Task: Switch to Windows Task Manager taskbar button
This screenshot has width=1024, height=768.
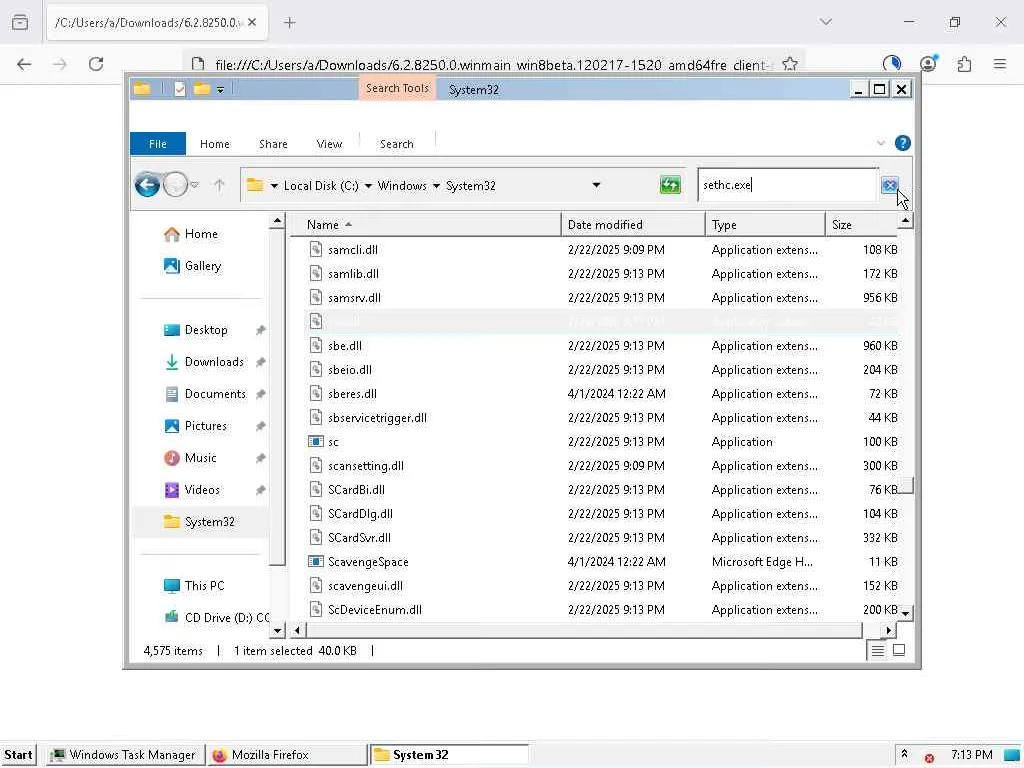Action: point(123,755)
